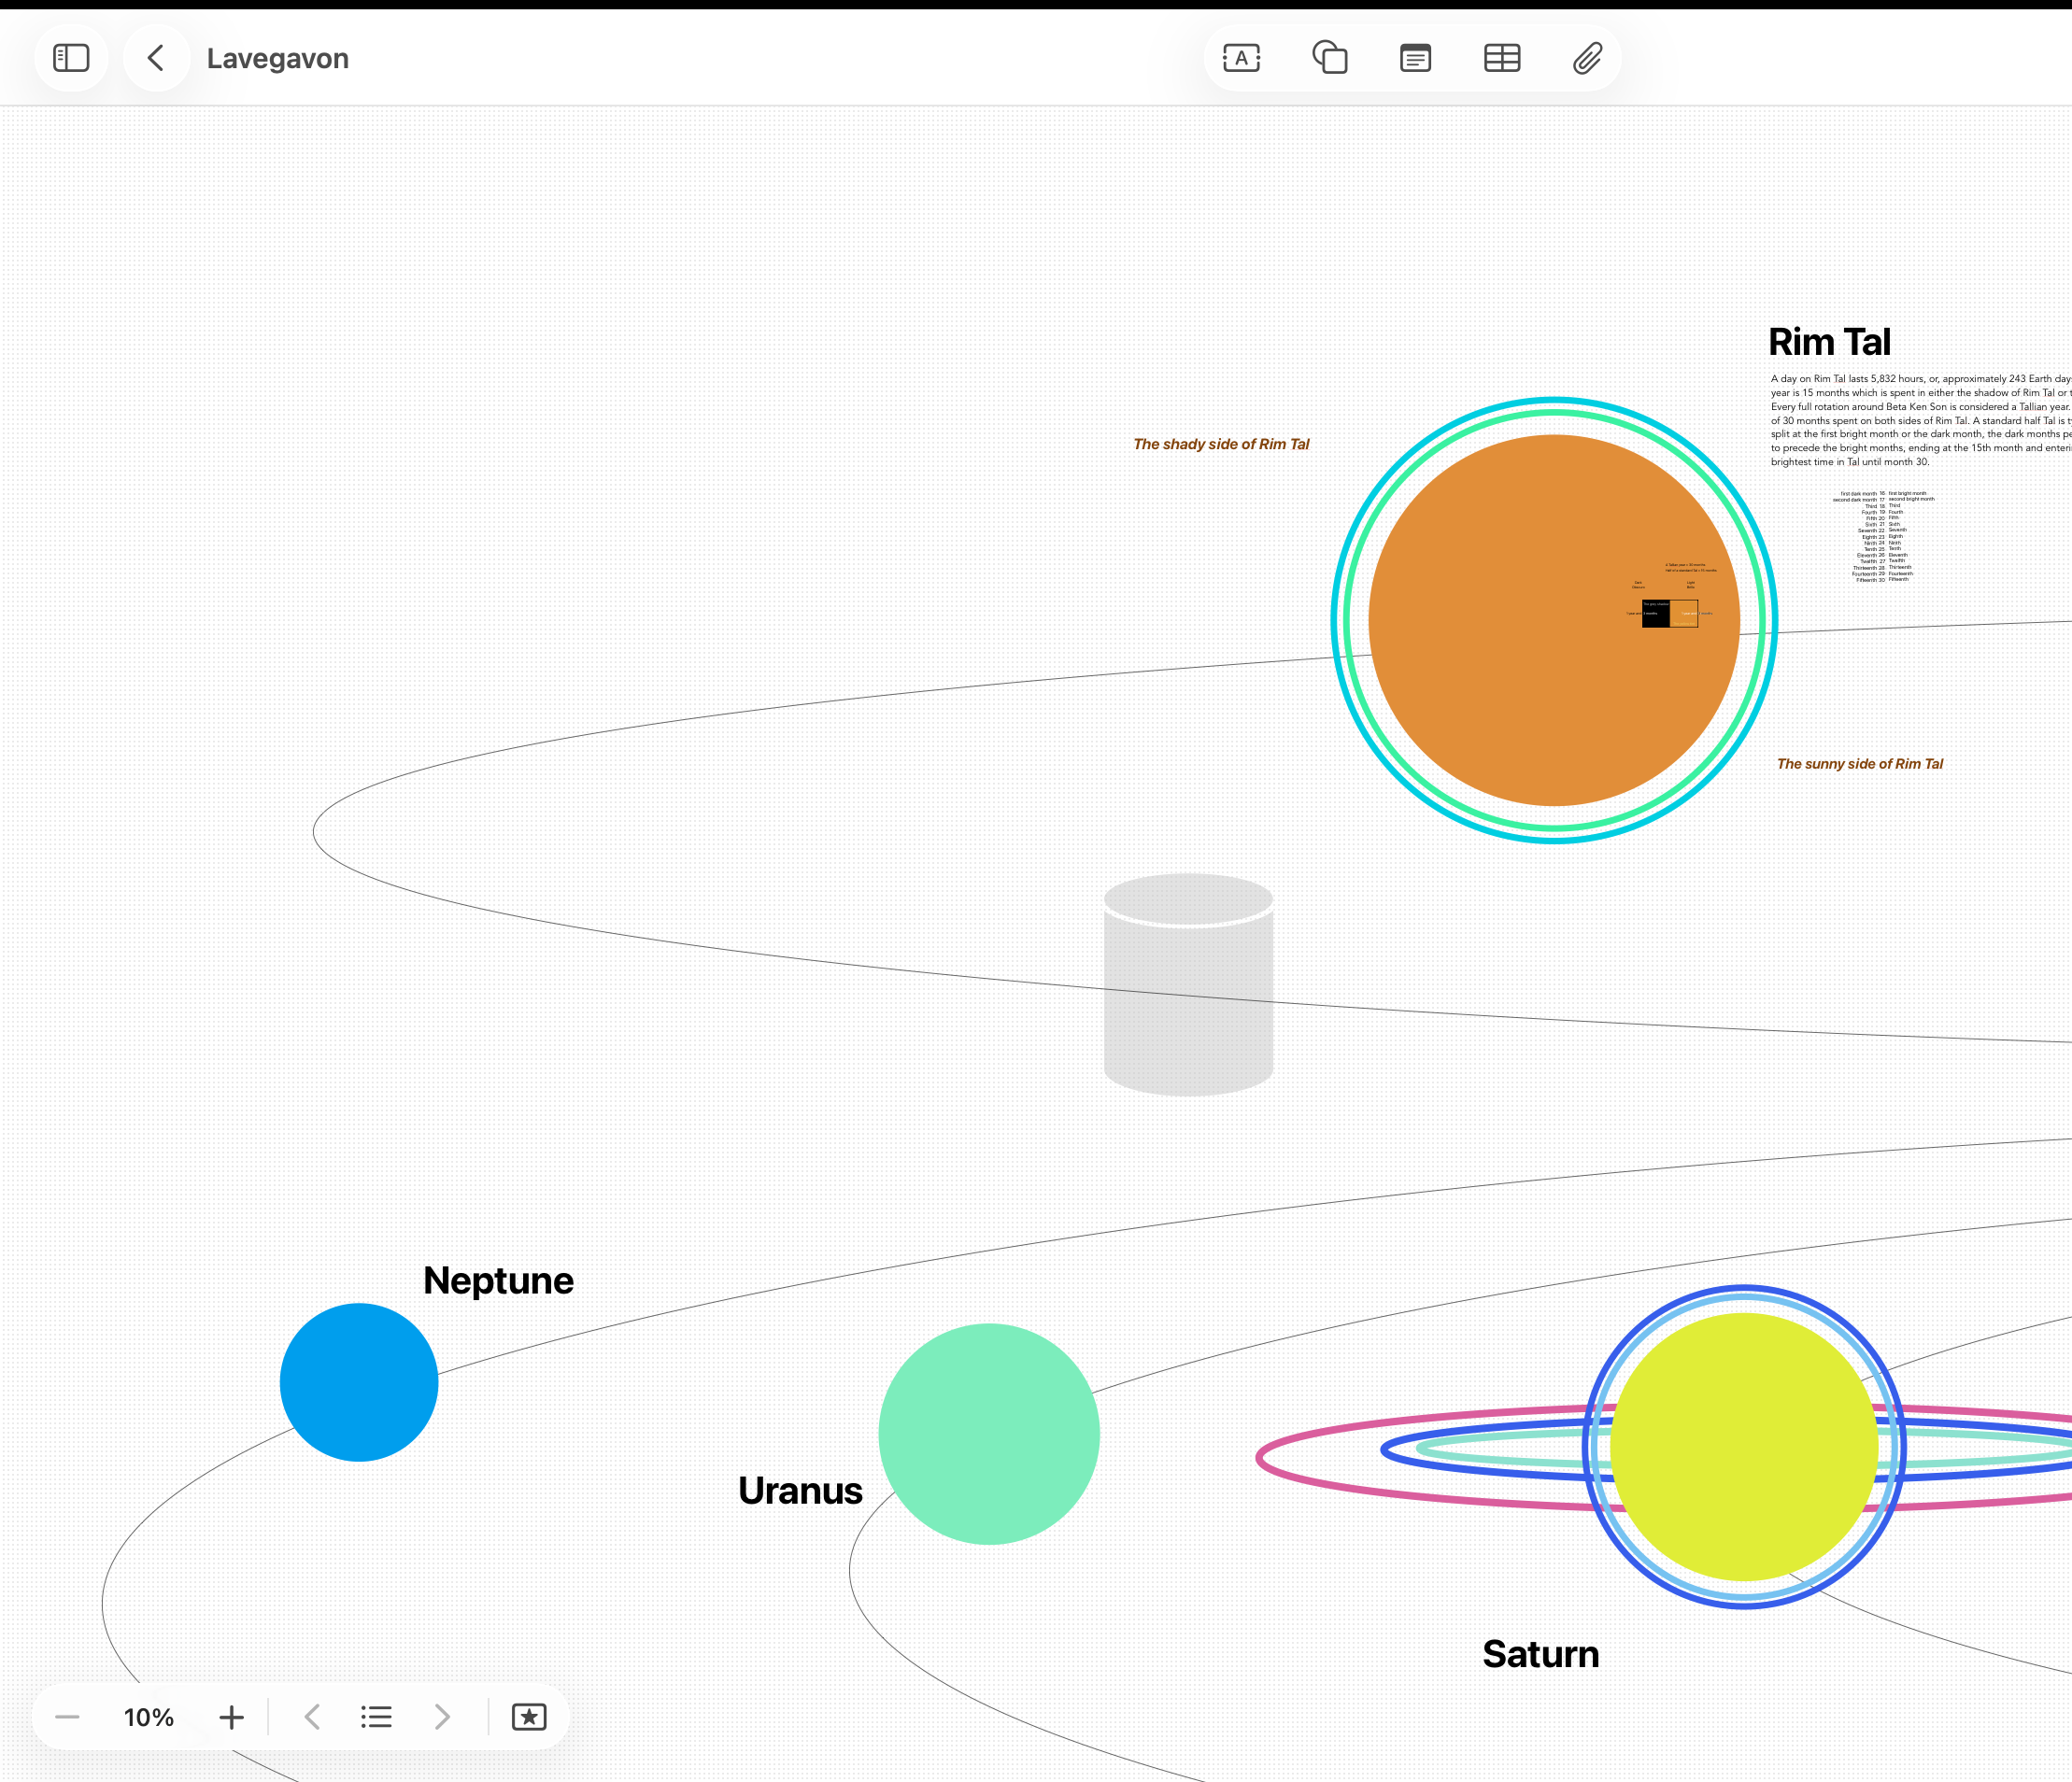Zoom in with the plus button

tap(231, 1717)
